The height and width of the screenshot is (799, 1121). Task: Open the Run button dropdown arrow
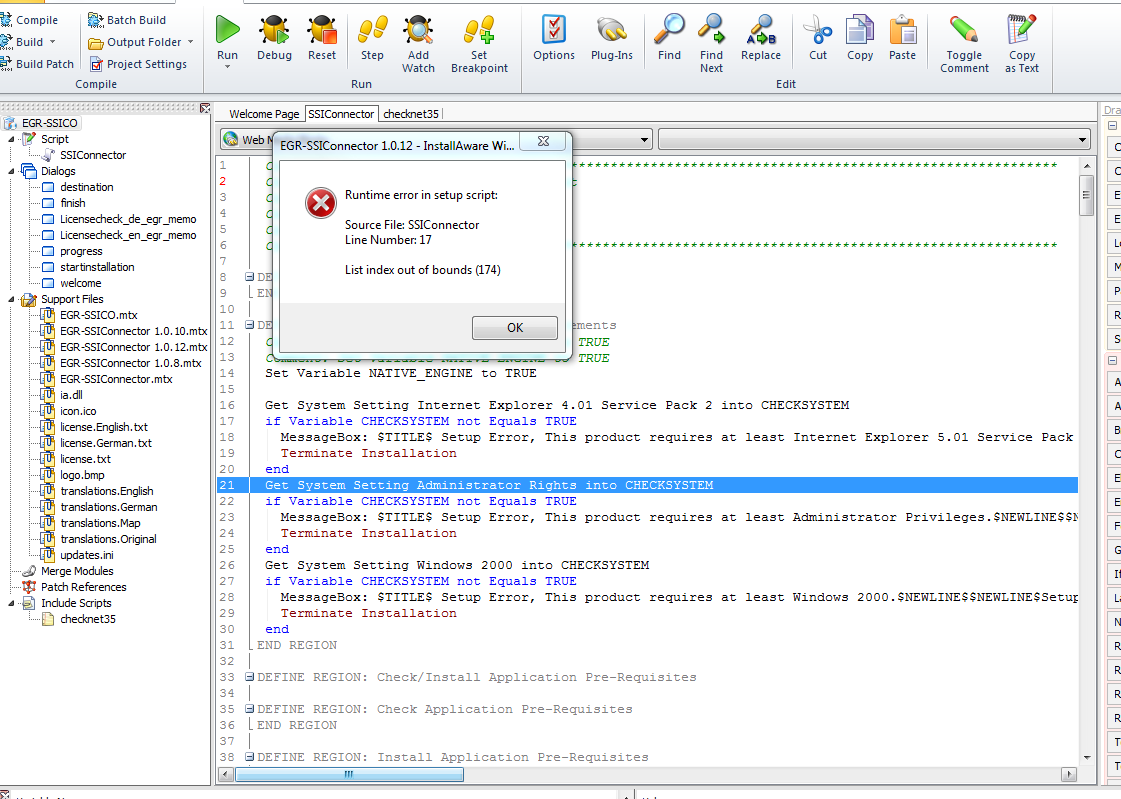click(x=227, y=67)
